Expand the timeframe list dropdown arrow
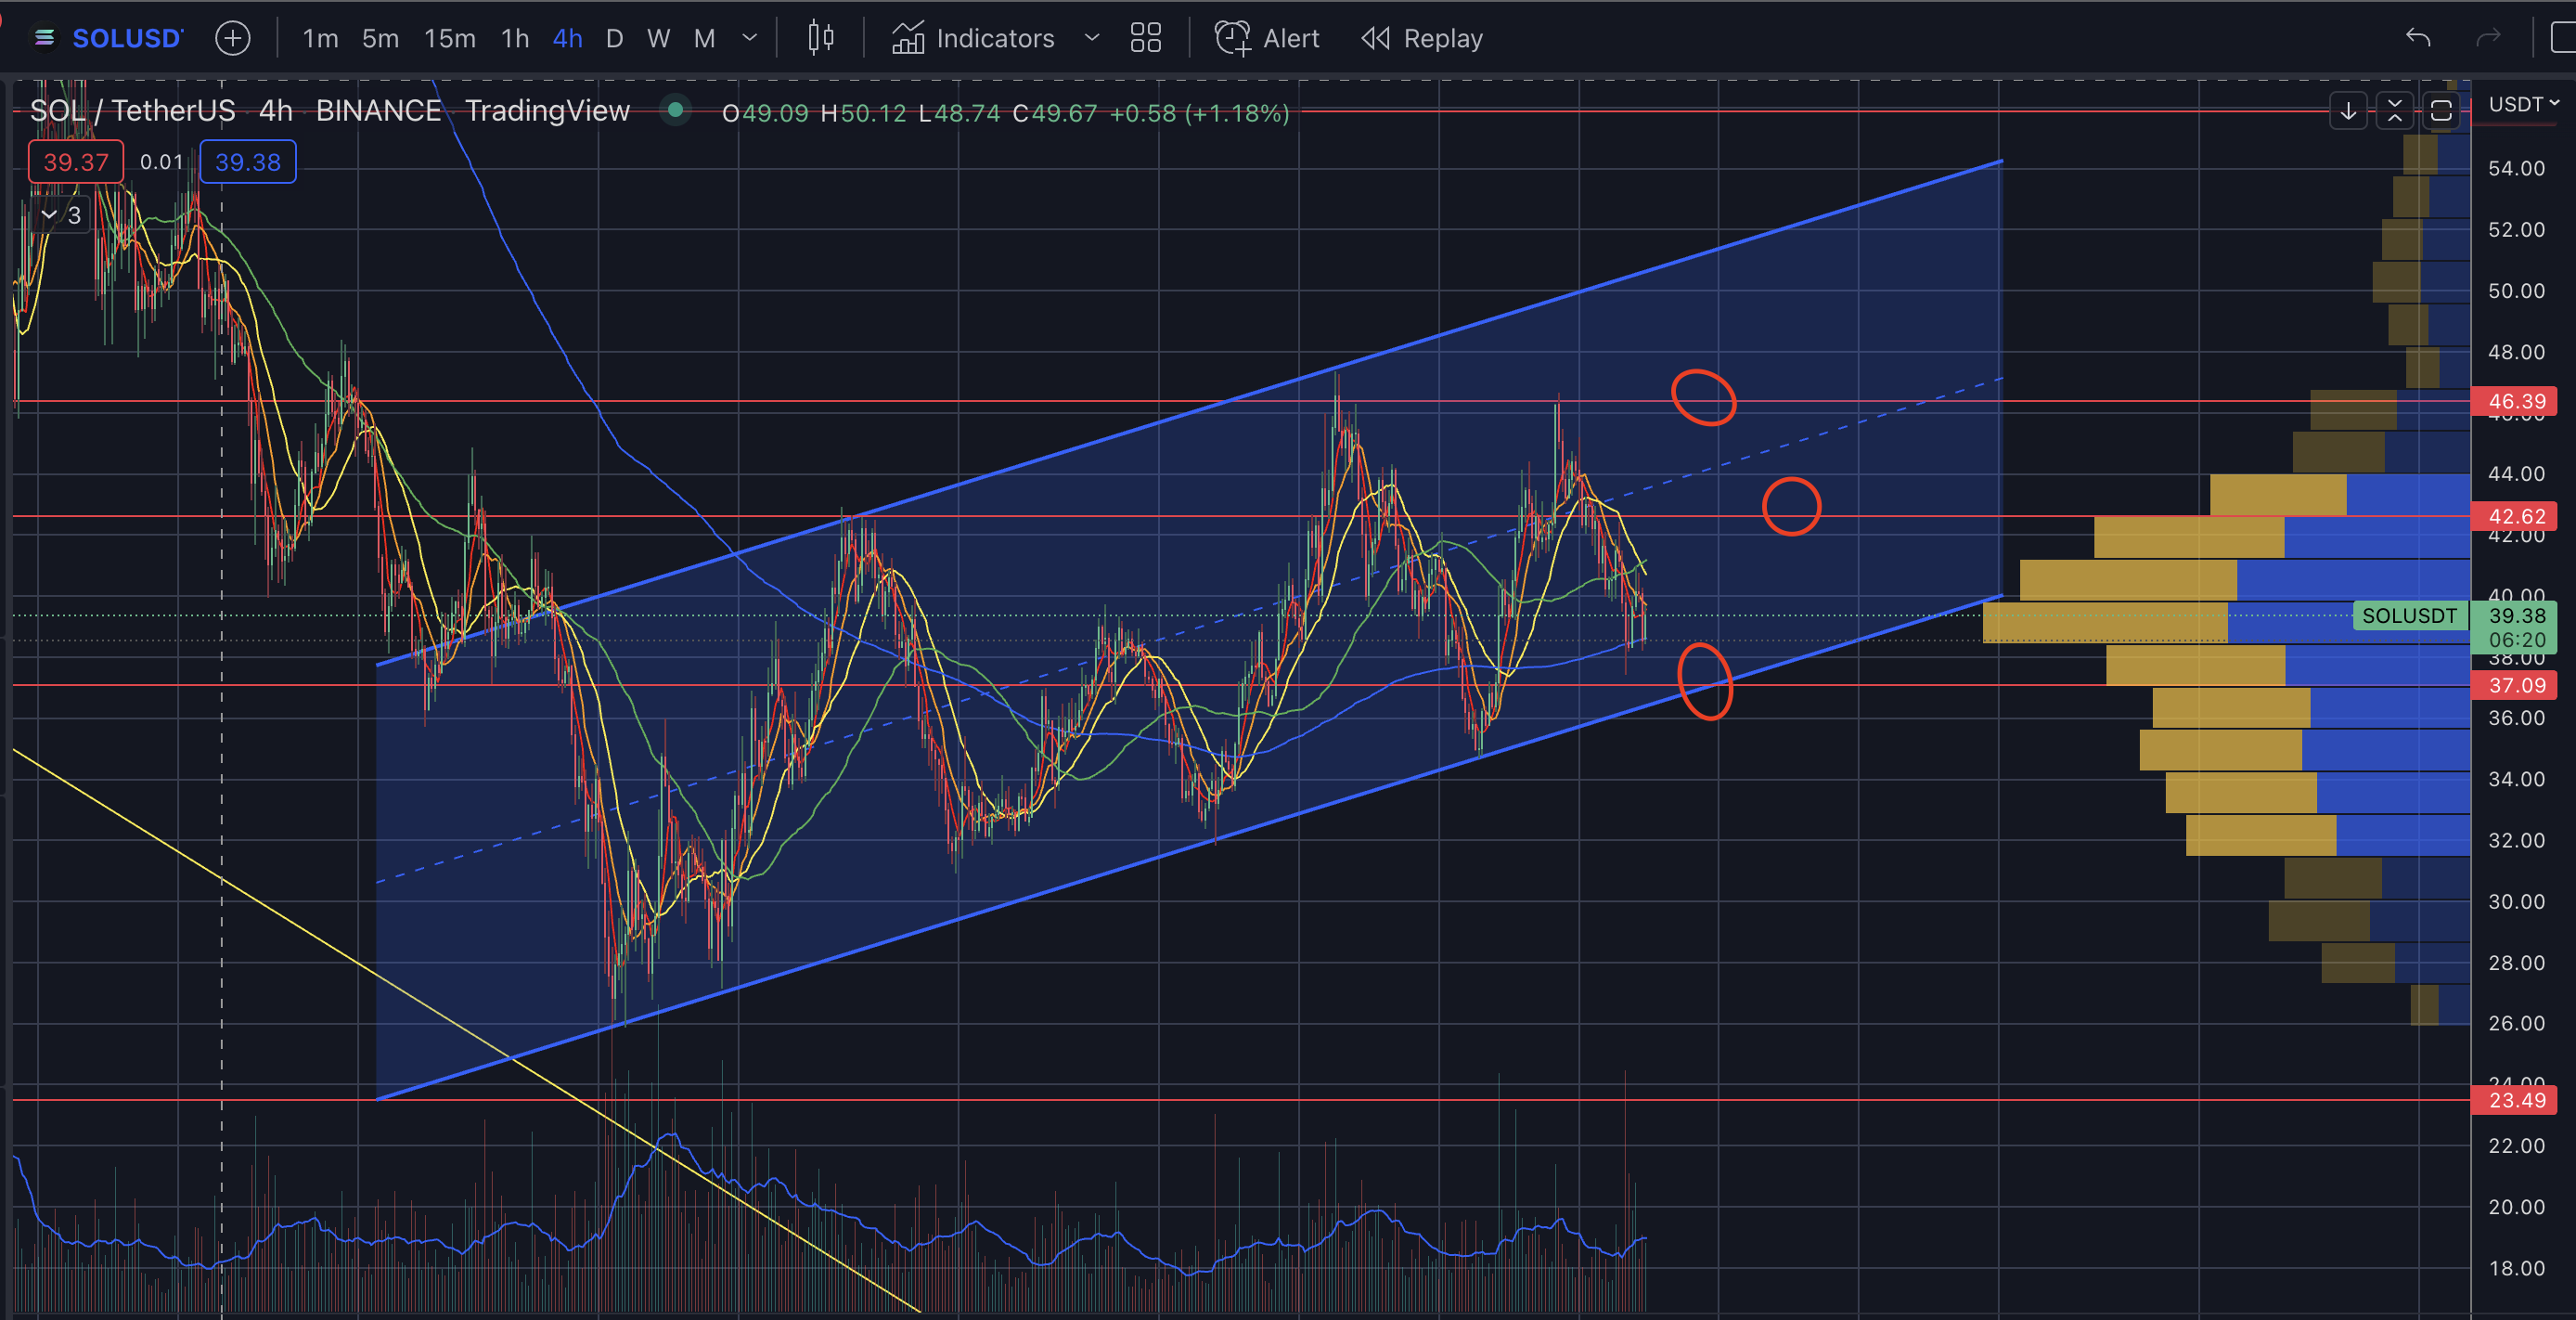Viewport: 2576px width, 1320px height. 749,38
